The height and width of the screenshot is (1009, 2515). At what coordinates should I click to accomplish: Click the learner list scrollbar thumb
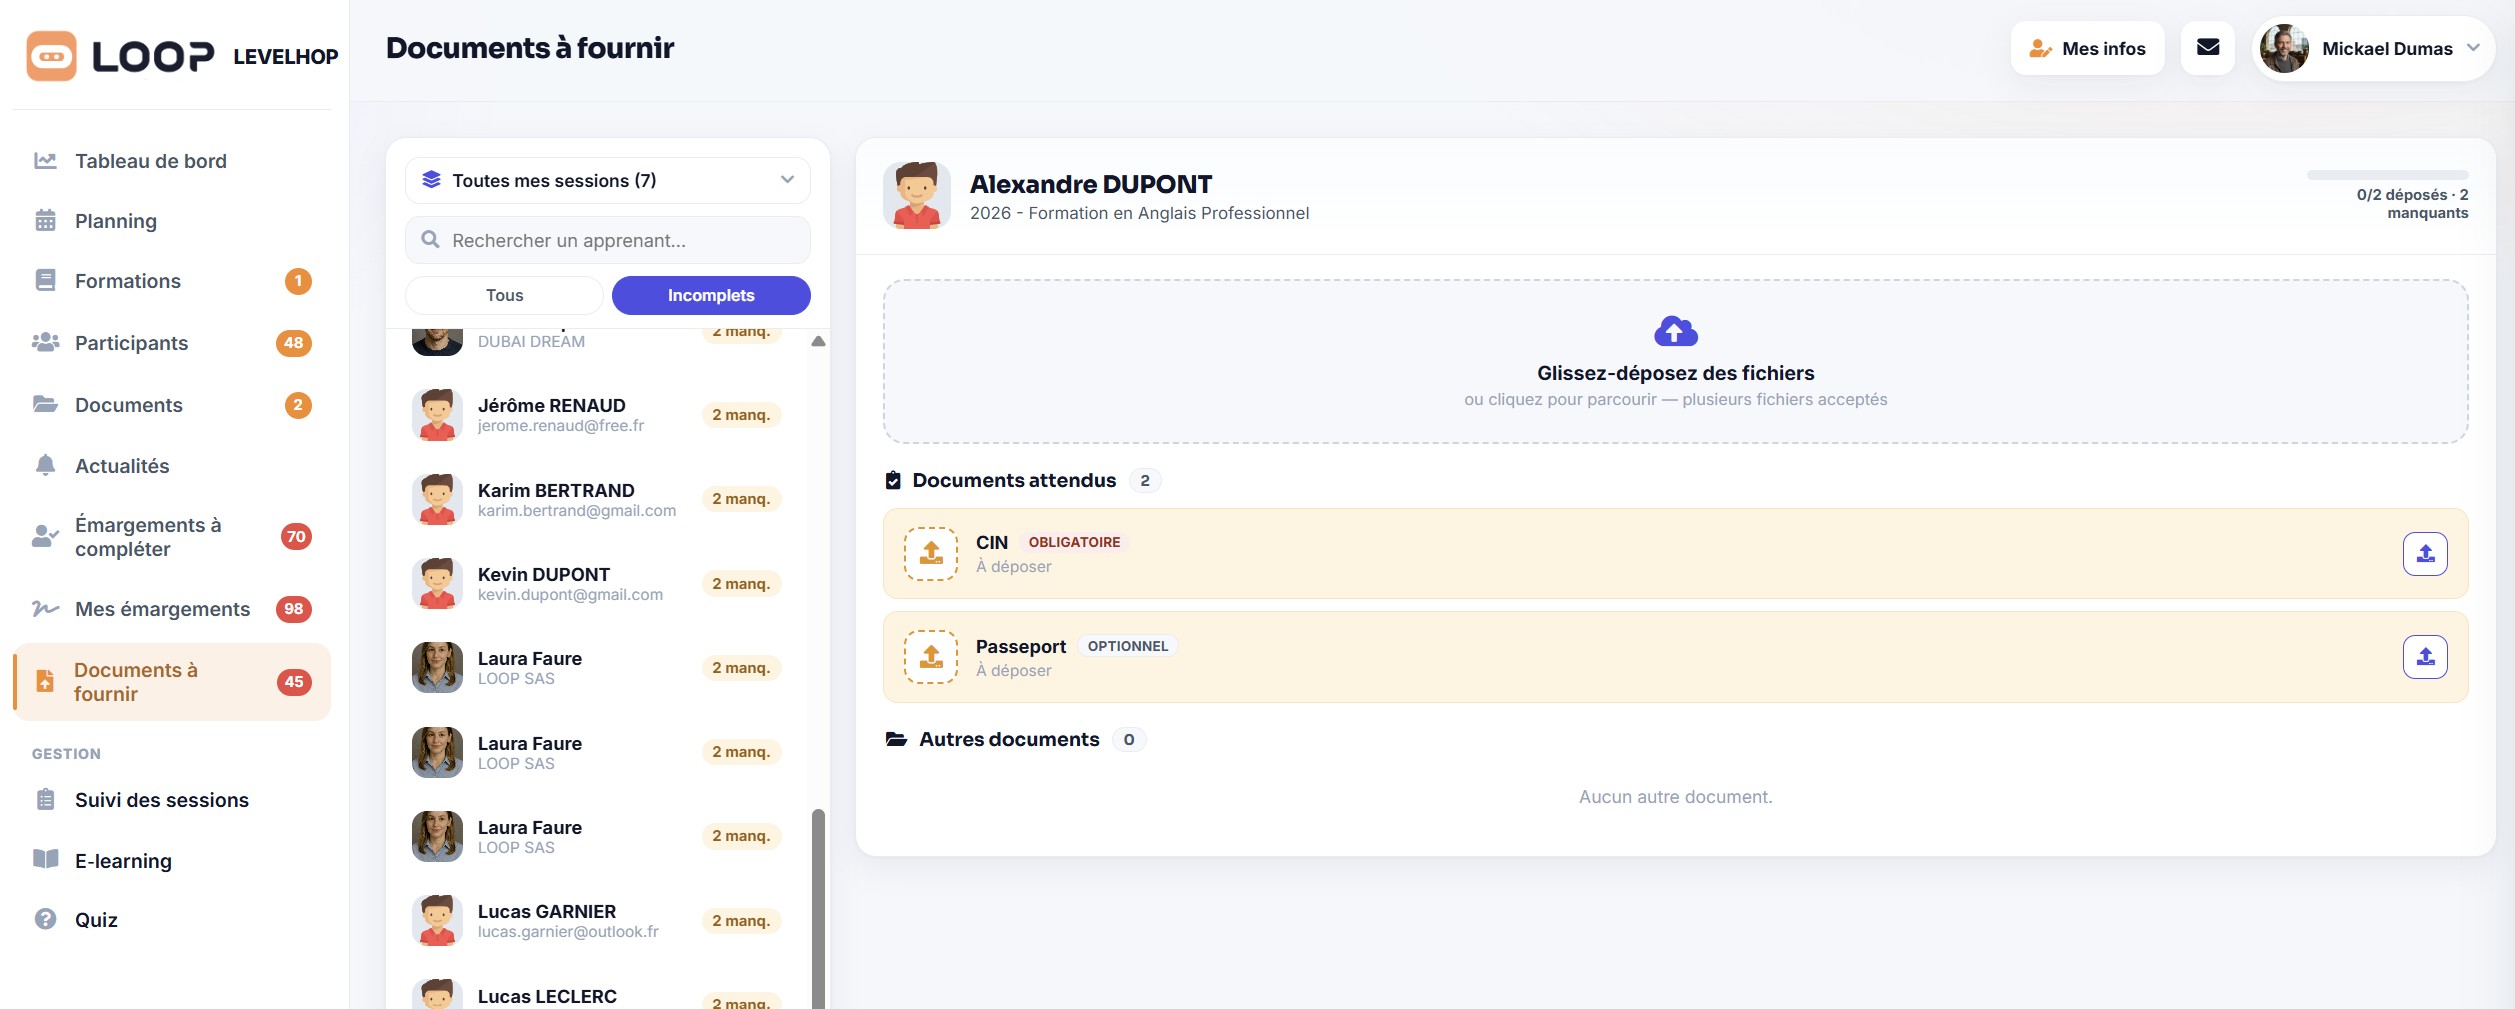(x=818, y=908)
